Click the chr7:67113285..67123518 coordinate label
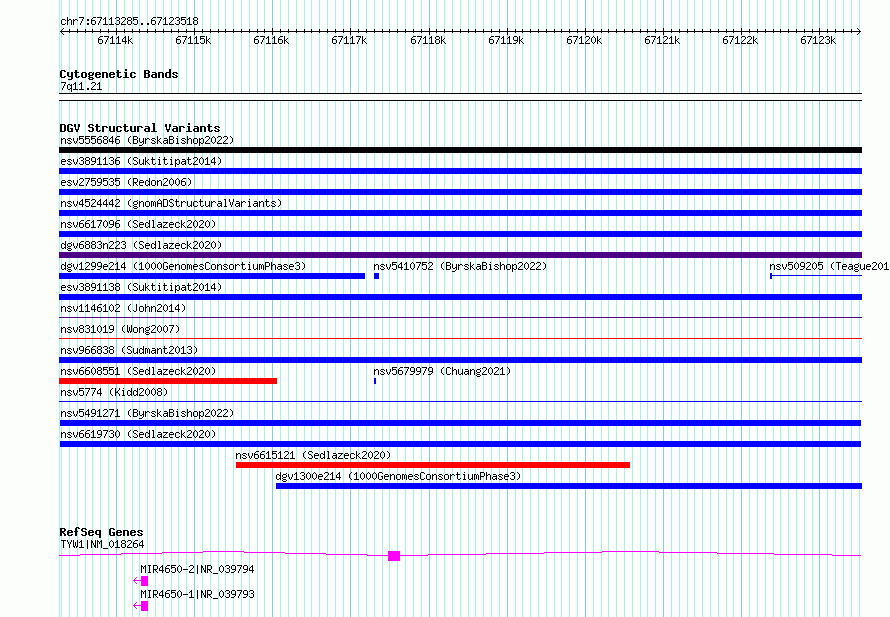This screenshot has height=617, width=890. point(129,22)
